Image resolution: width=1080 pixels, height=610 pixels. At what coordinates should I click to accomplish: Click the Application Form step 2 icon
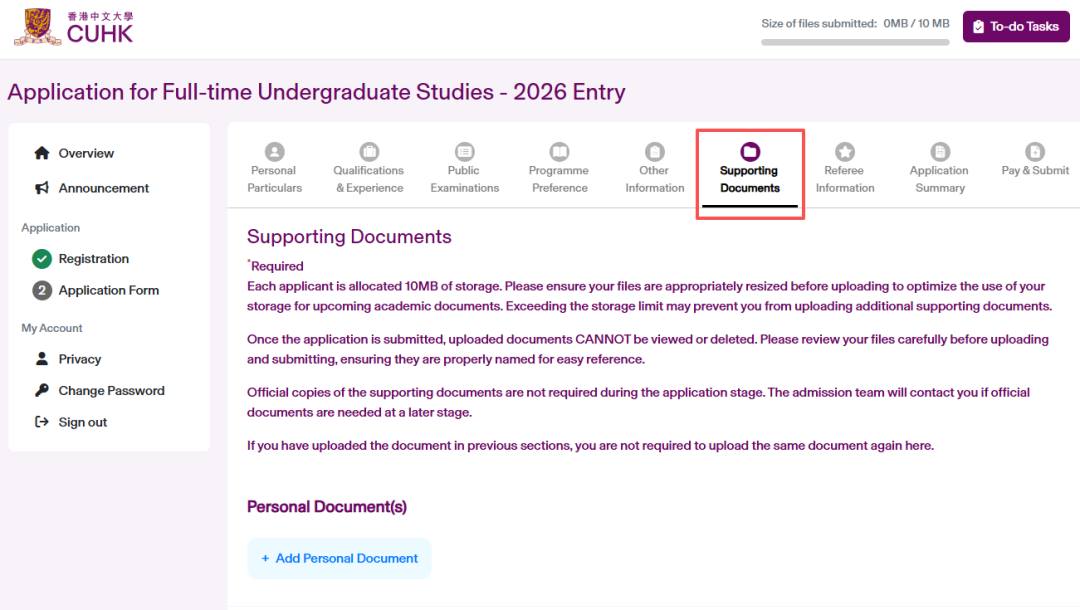42,291
